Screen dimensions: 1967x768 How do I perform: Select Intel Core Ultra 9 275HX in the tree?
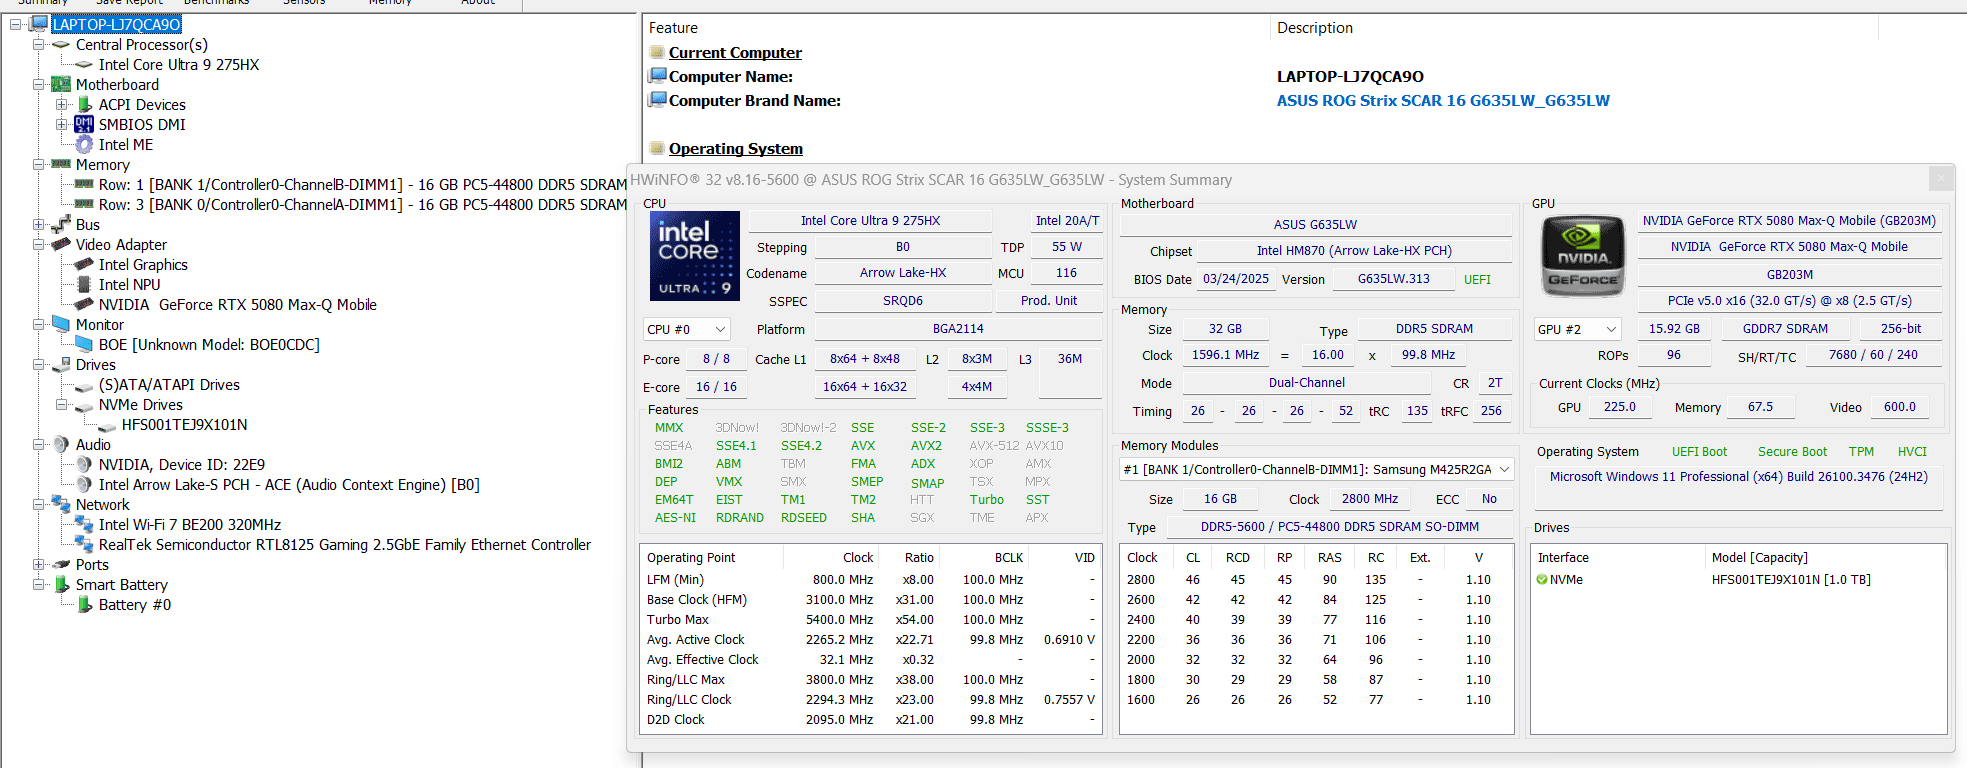point(179,65)
